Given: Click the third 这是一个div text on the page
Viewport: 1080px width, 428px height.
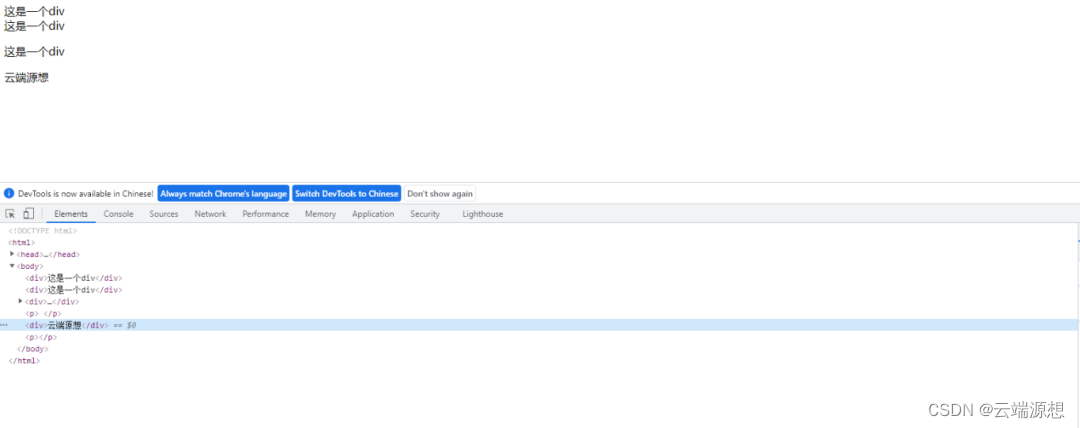Looking at the screenshot, I should [34, 52].
